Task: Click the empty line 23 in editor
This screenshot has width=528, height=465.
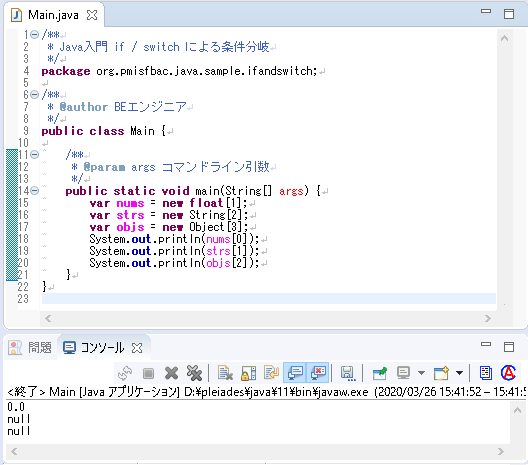Action: 268,299
